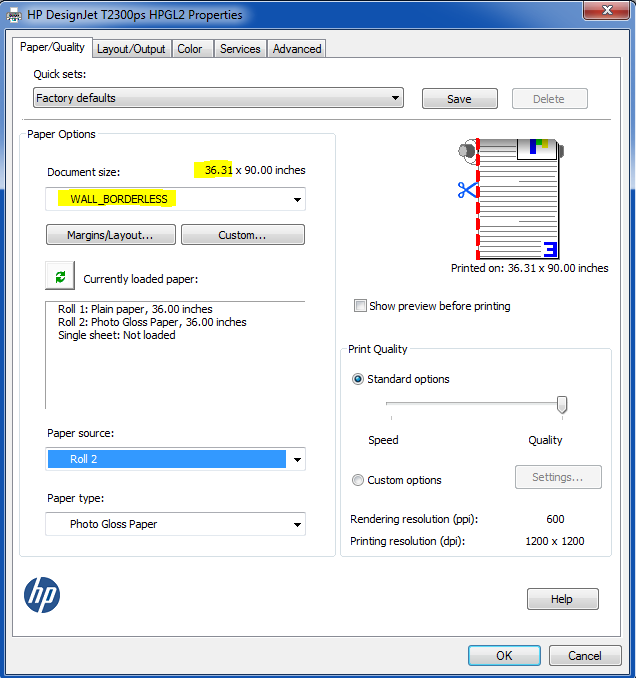This screenshot has width=636, height=678.
Task: Select Standard options radio button
Action: point(358,379)
